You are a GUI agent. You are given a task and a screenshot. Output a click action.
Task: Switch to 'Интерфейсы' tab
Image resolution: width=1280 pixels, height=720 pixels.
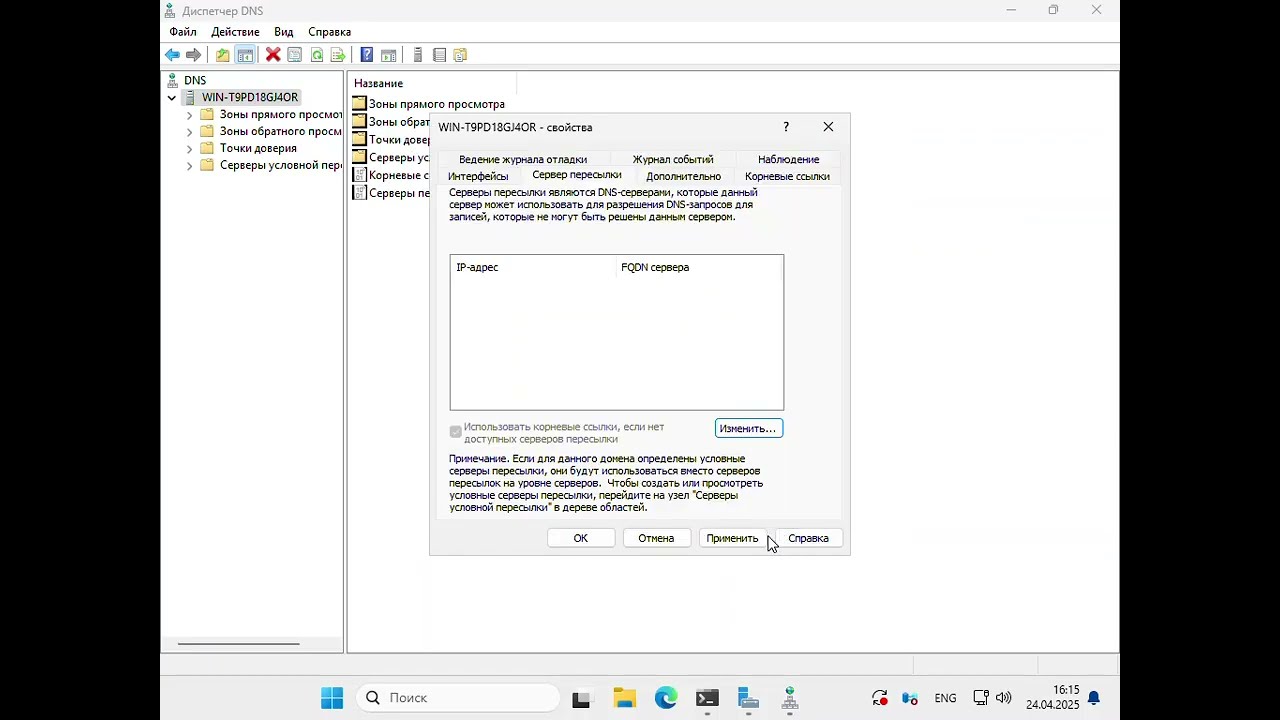click(478, 176)
